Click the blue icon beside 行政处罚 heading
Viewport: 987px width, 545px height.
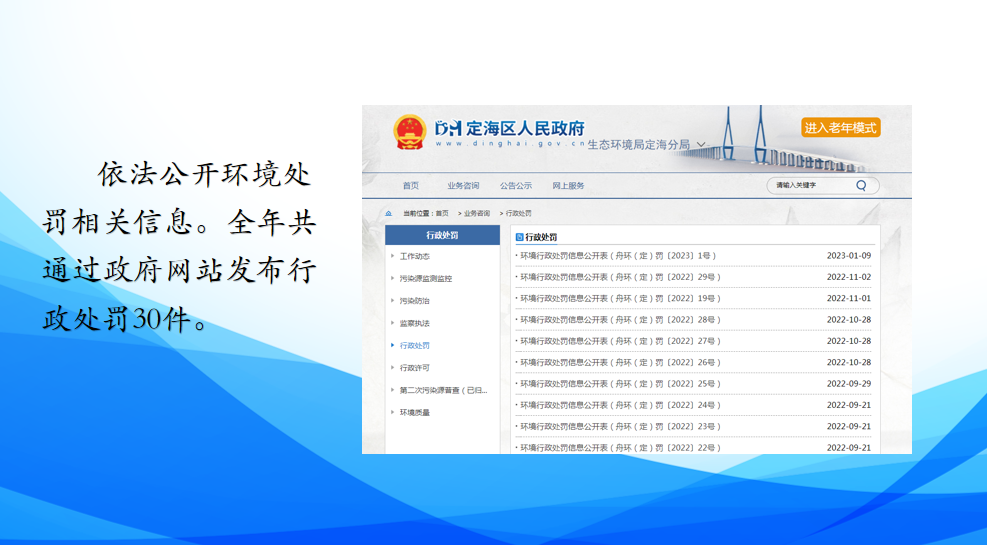(519, 237)
